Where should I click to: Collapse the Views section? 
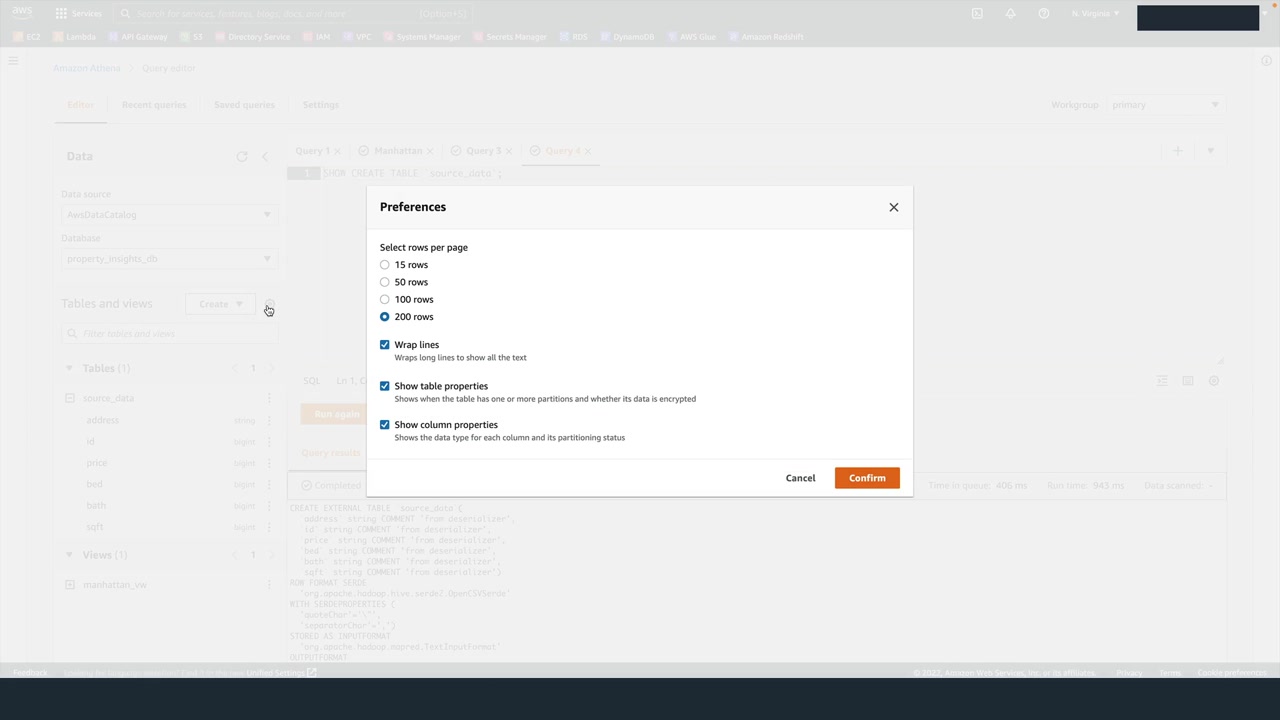[x=69, y=555]
